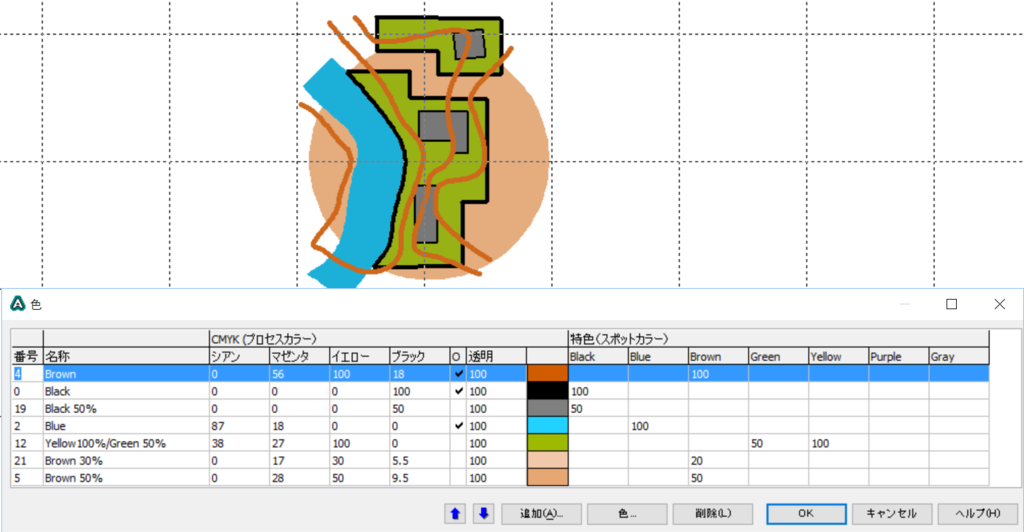Screen dimensions: 1024x532
Task: Click the Brown 50% swatch
Action: [x=547, y=478]
